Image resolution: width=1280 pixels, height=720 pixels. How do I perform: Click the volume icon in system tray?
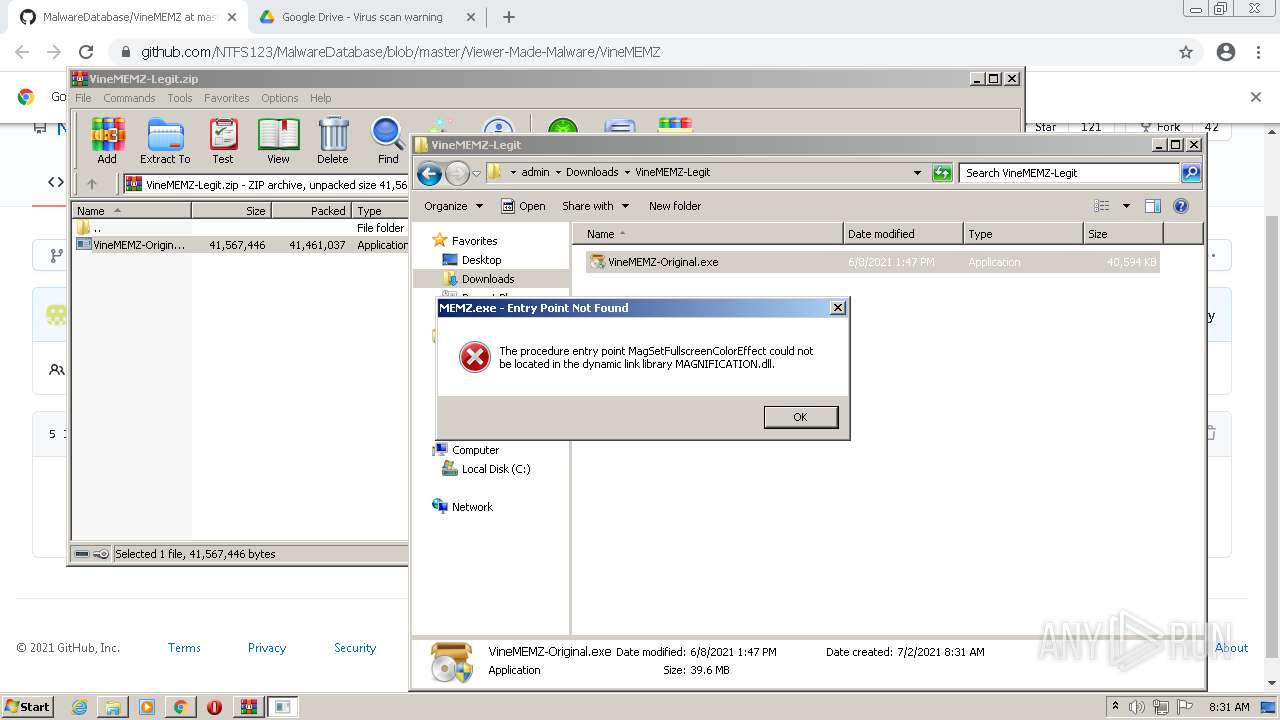pos(1137,707)
